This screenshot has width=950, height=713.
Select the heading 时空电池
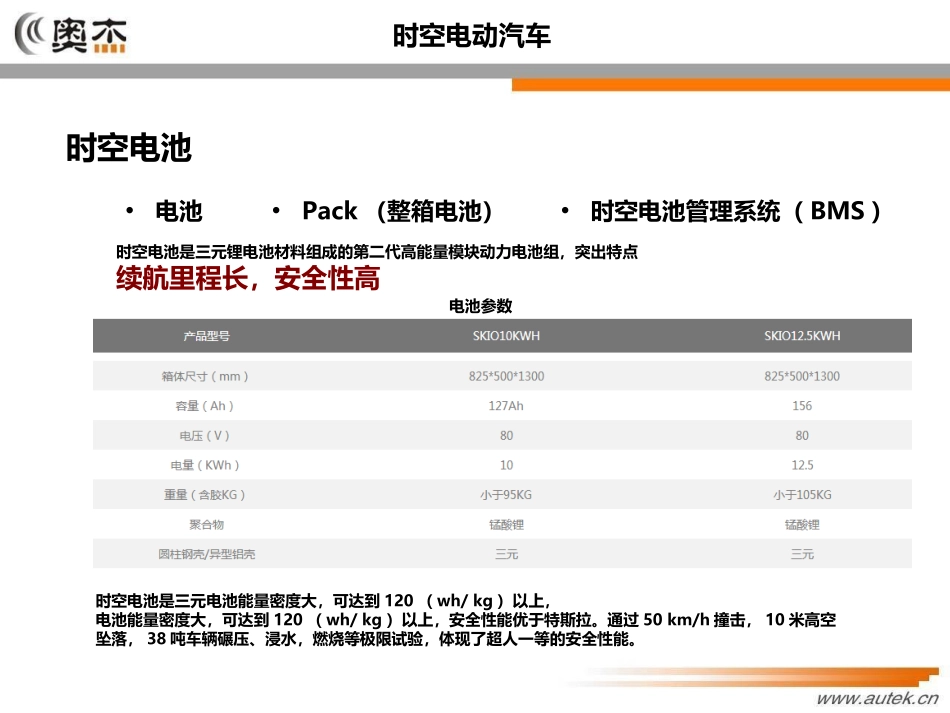(x=128, y=148)
